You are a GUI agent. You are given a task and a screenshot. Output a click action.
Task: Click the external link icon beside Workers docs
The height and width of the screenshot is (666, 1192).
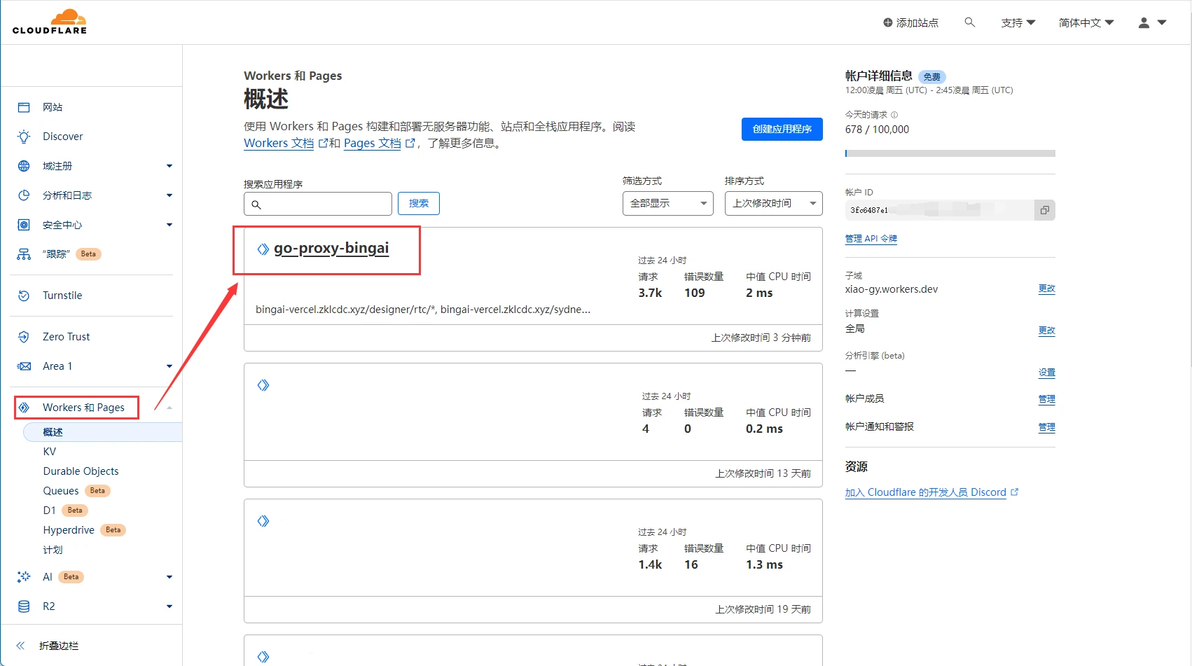323,143
